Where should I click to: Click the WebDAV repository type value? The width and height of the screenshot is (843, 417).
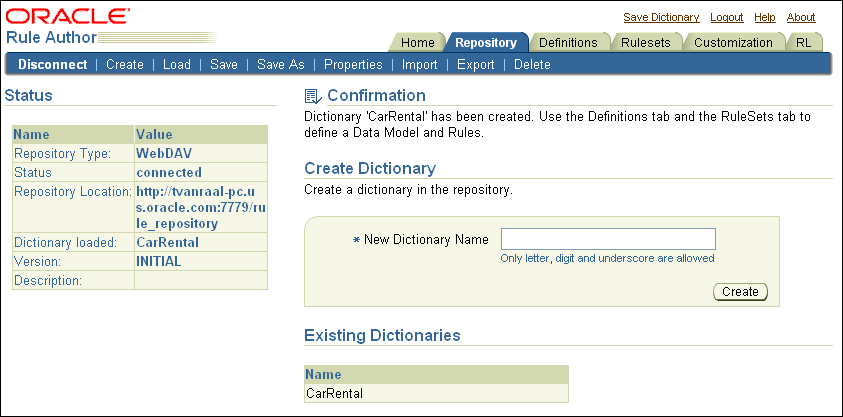[x=164, y=153]
